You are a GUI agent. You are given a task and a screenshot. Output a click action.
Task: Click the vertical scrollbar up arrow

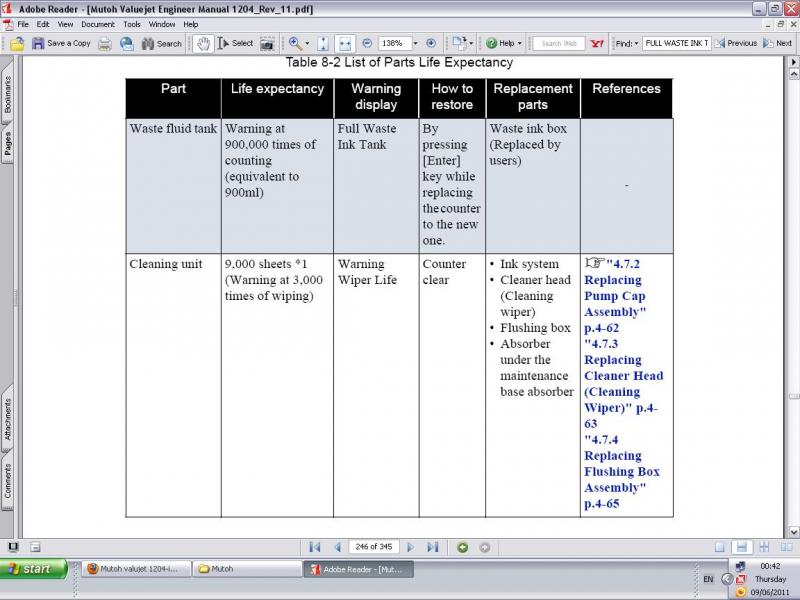click(x=793, y=74)
